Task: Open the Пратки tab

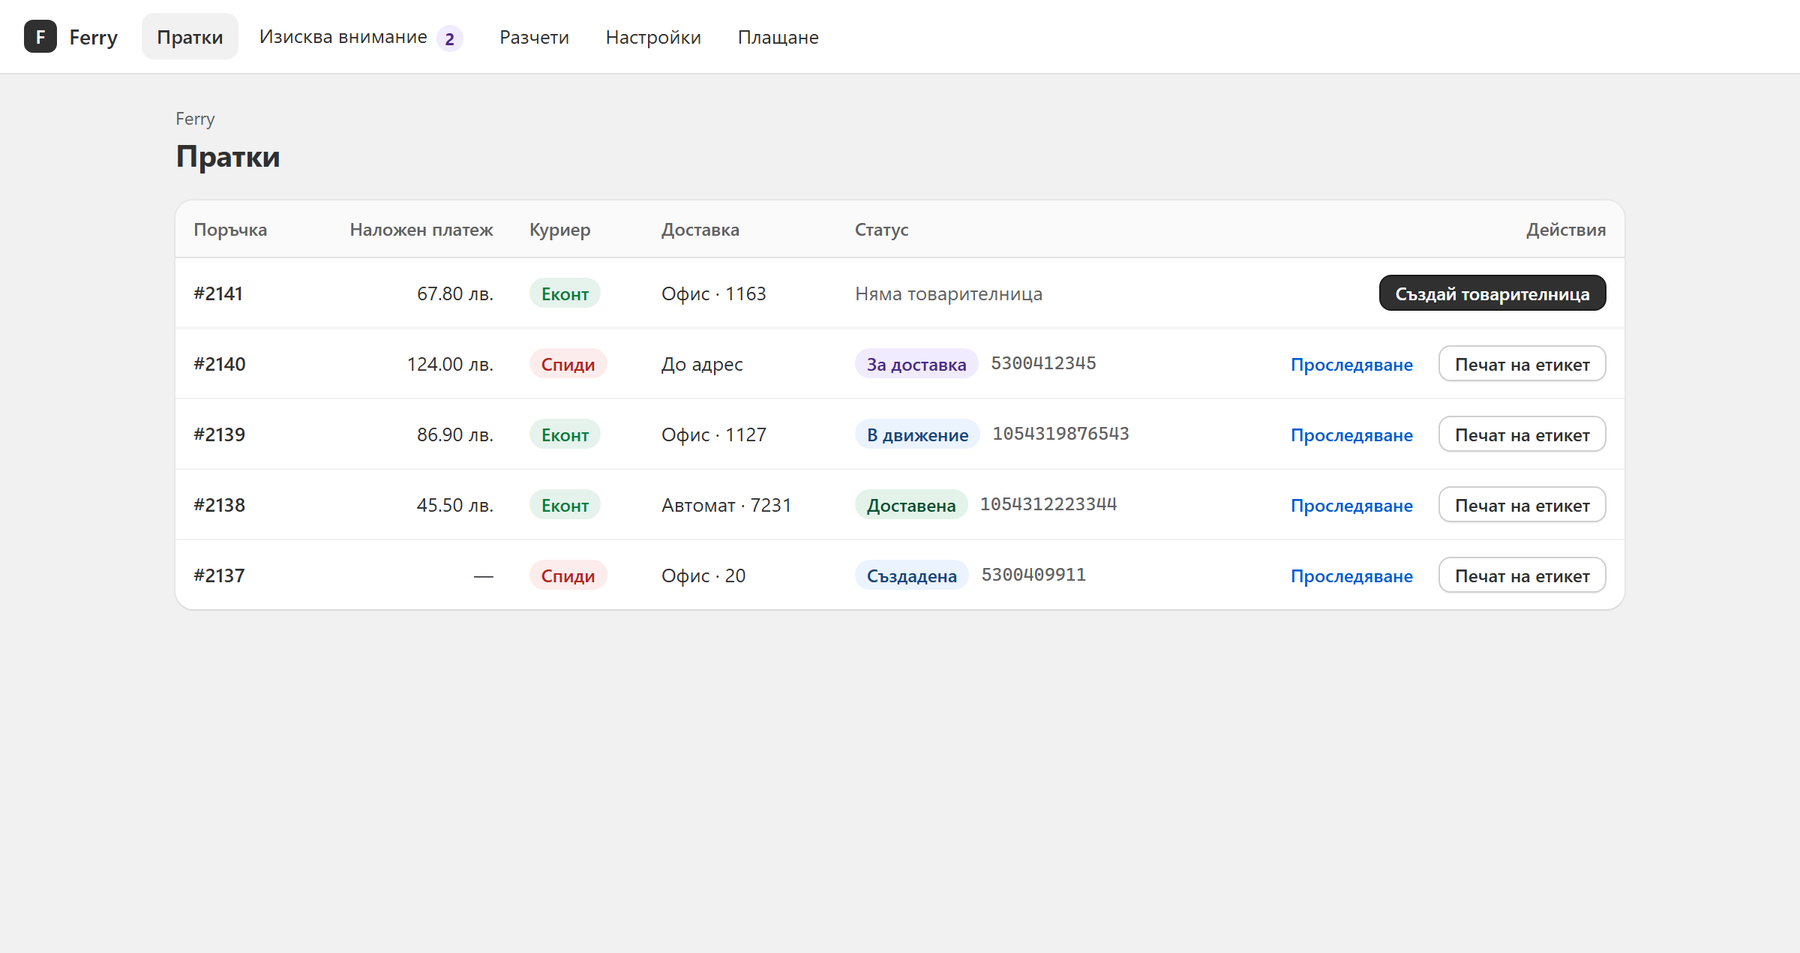Action: tap(190, 37)
